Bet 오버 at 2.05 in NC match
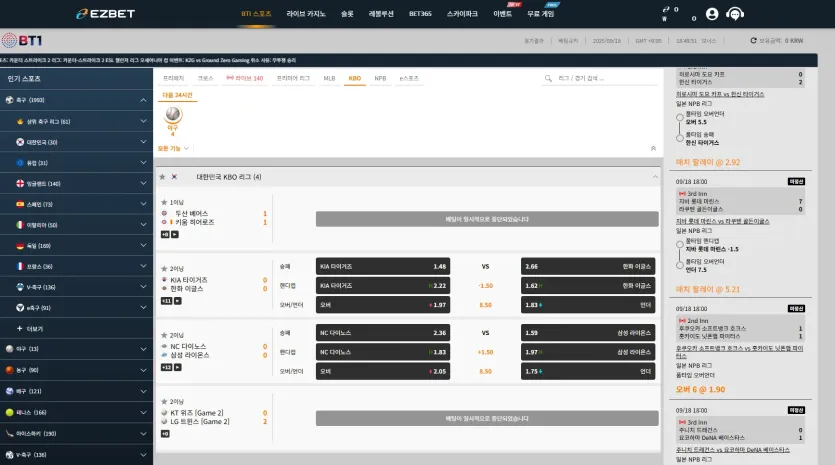 pyautogui.click(x=383, y=371)
